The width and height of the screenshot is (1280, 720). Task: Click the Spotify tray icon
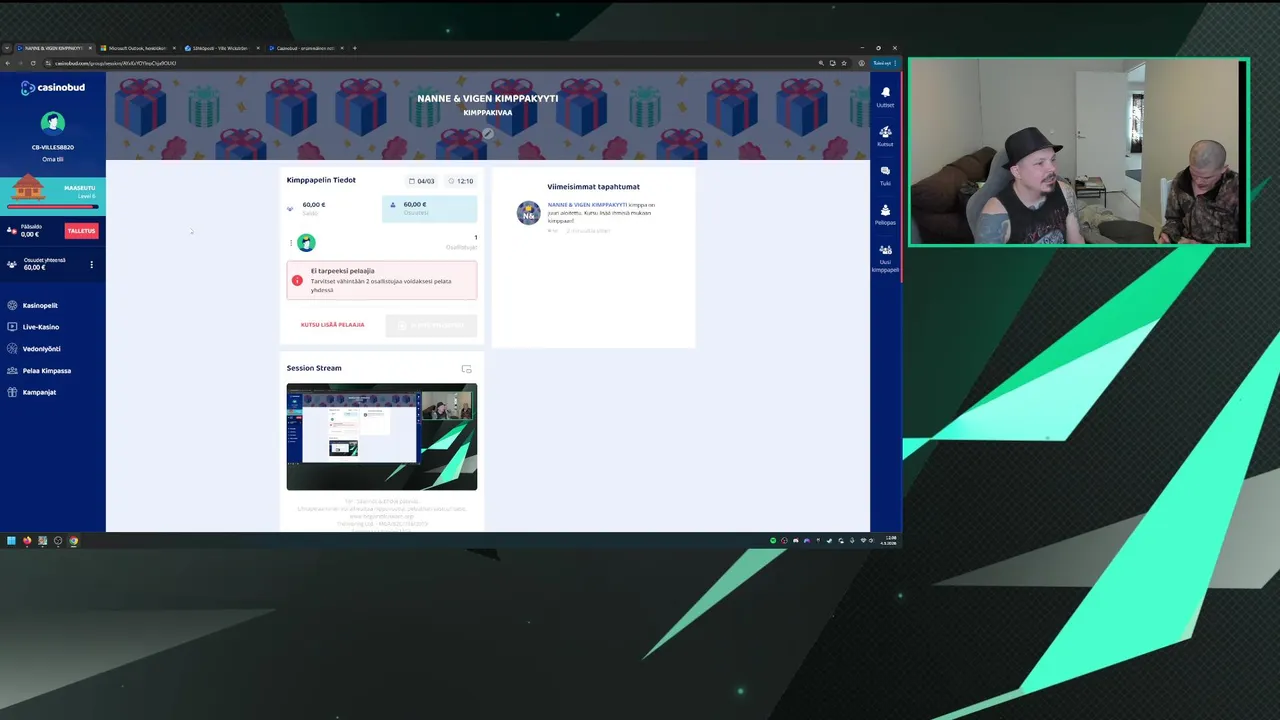point(773,541)
